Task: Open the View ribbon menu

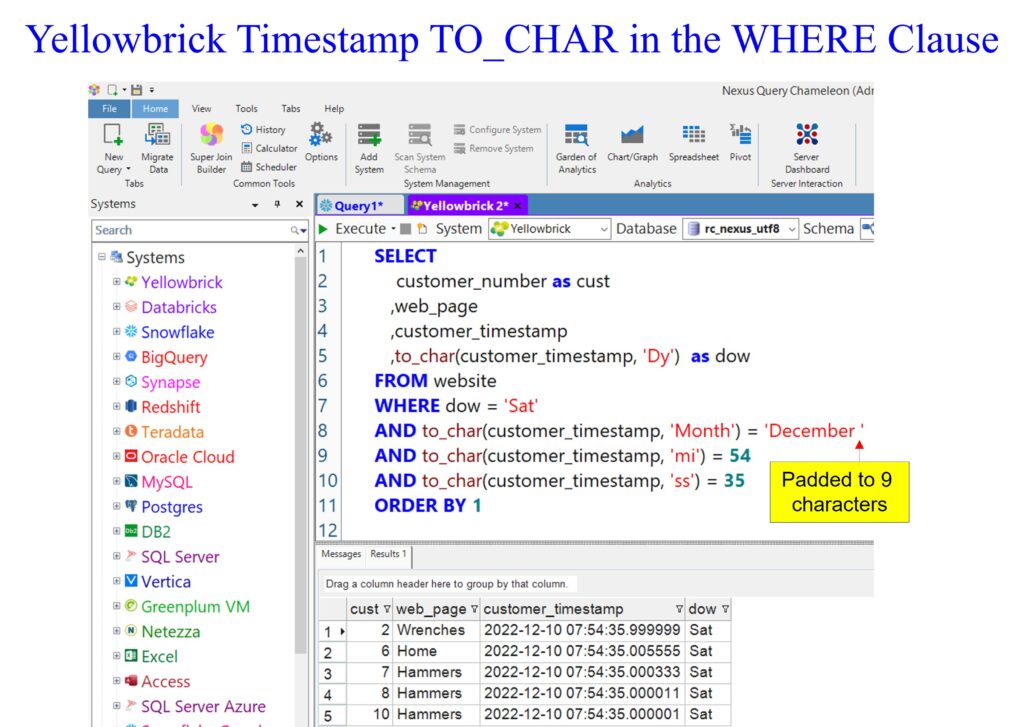Action: (x=201, y=108)
